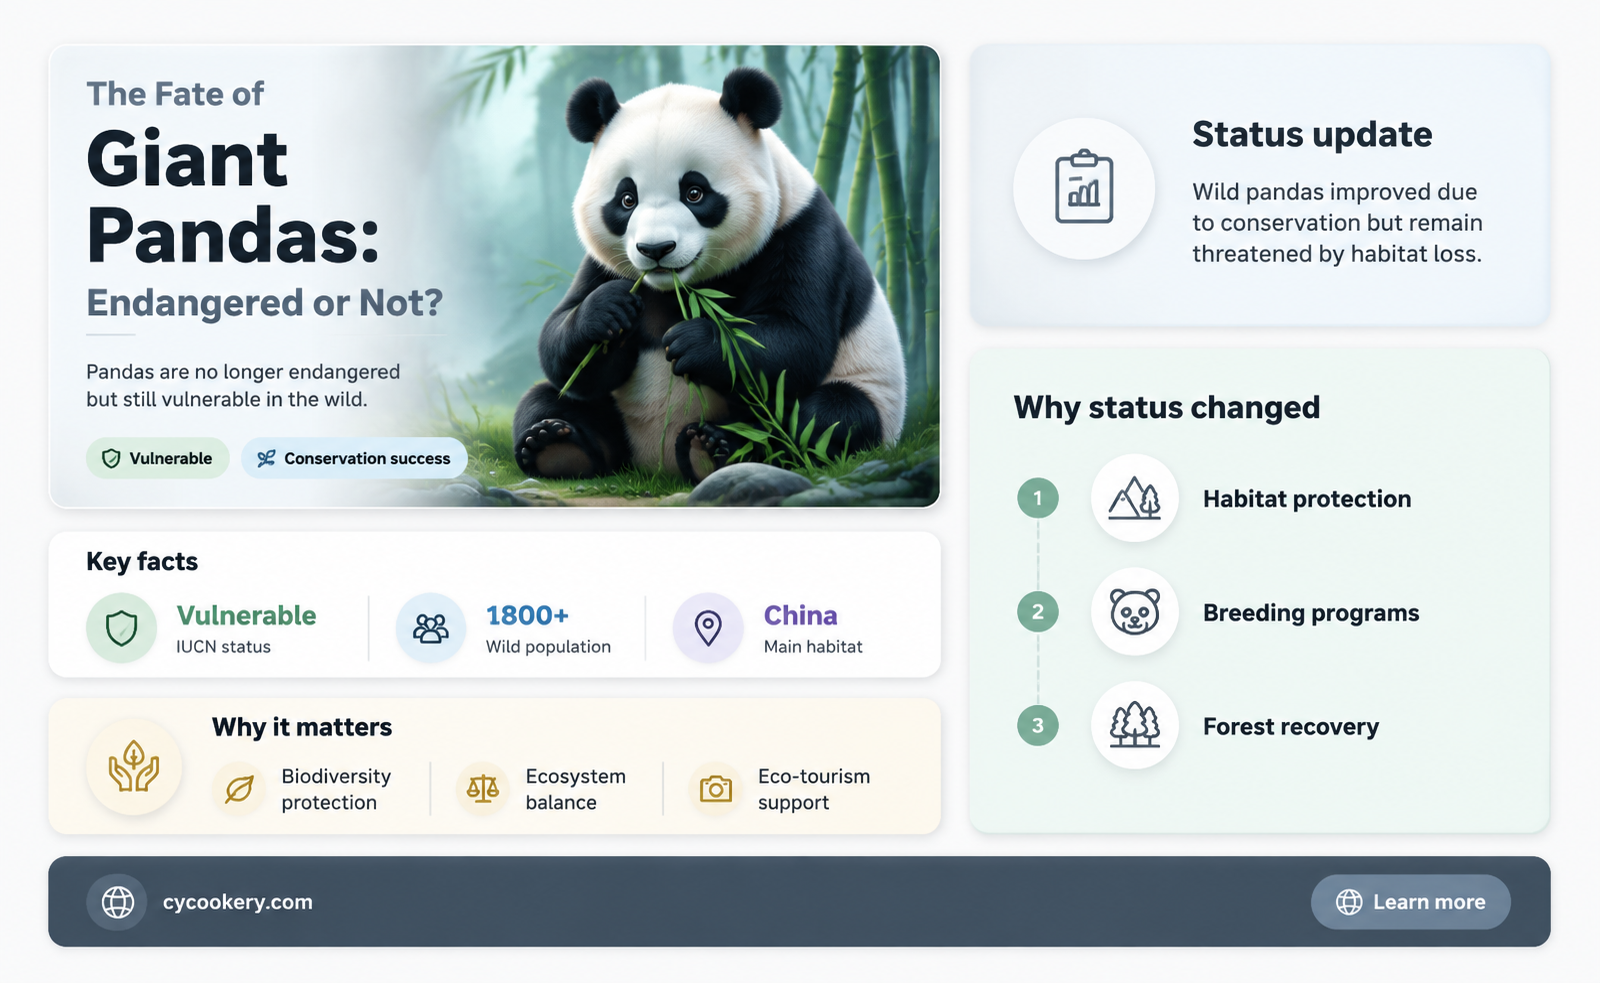The width and height of the screenshot is (1600, 983).
Task: Click the Habitat protection mountain icon
Action: (1135, 498)
